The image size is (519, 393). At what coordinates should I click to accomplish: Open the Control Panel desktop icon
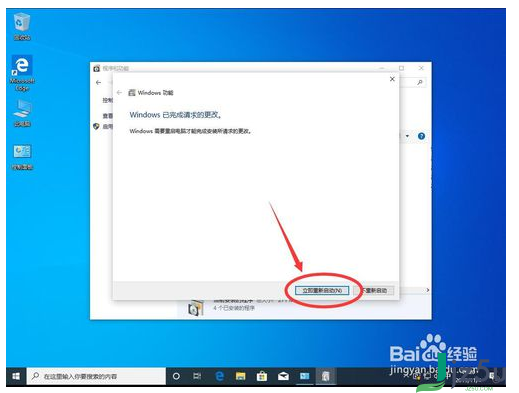click(22, 157)
